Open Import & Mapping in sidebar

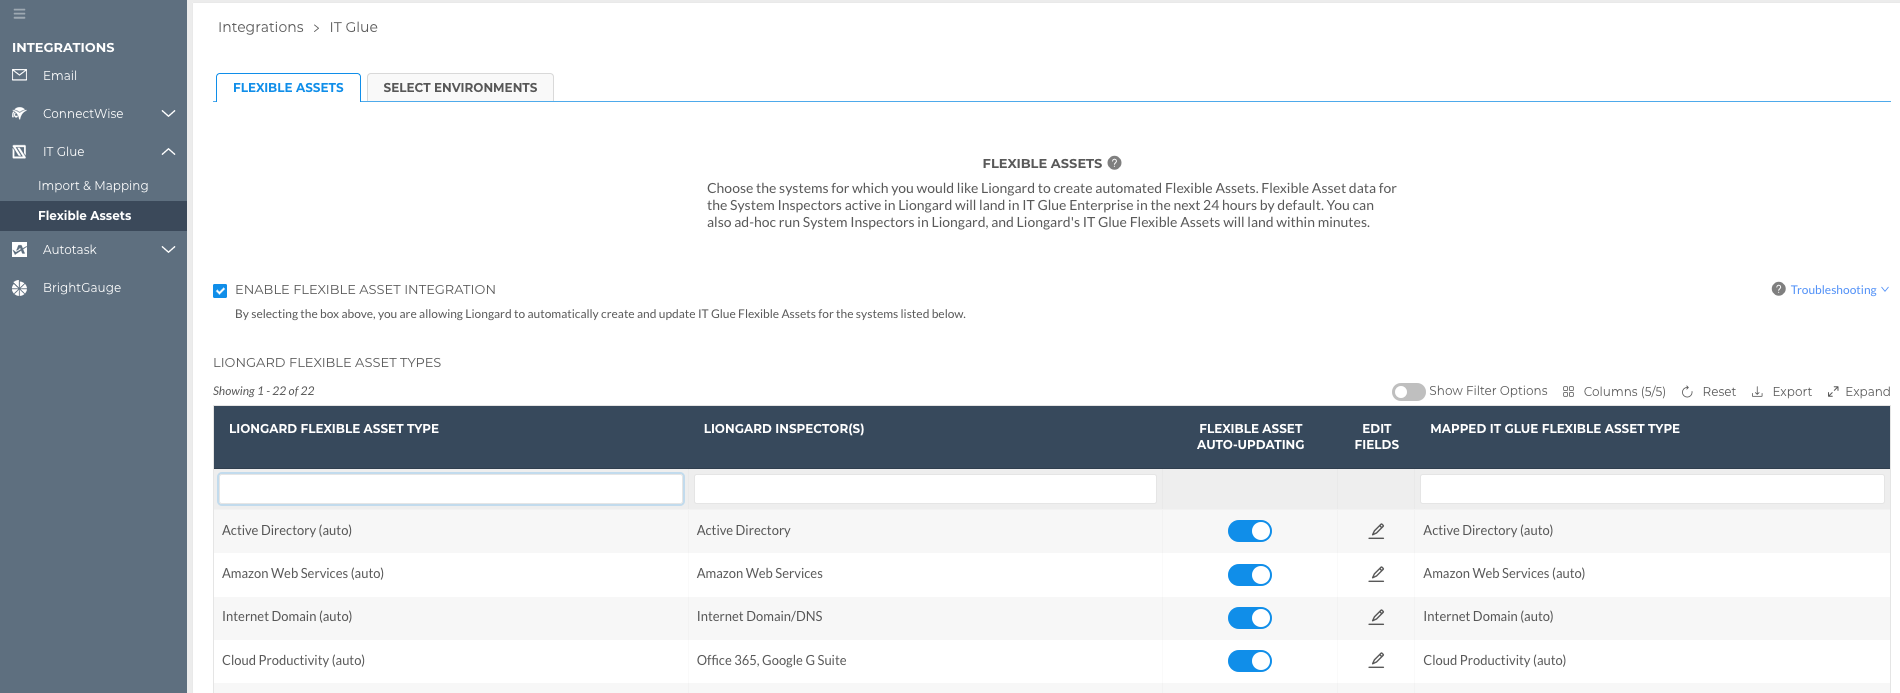click(93, 185)
